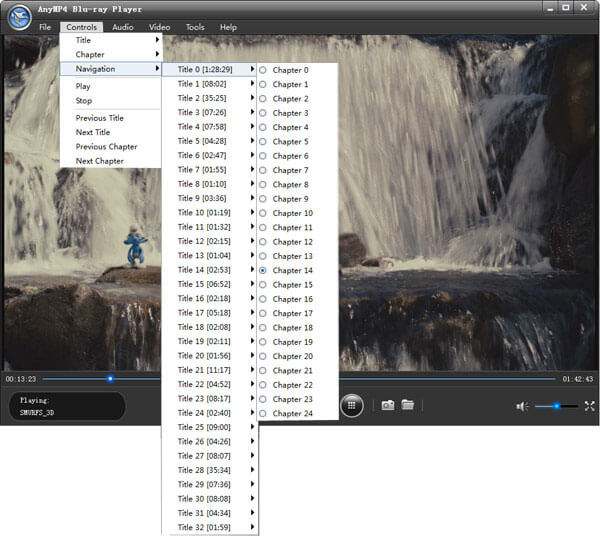Expand the Title 28 [35:34] submenu
Viewport: 600px width, 560px height.
pos(210,470)
